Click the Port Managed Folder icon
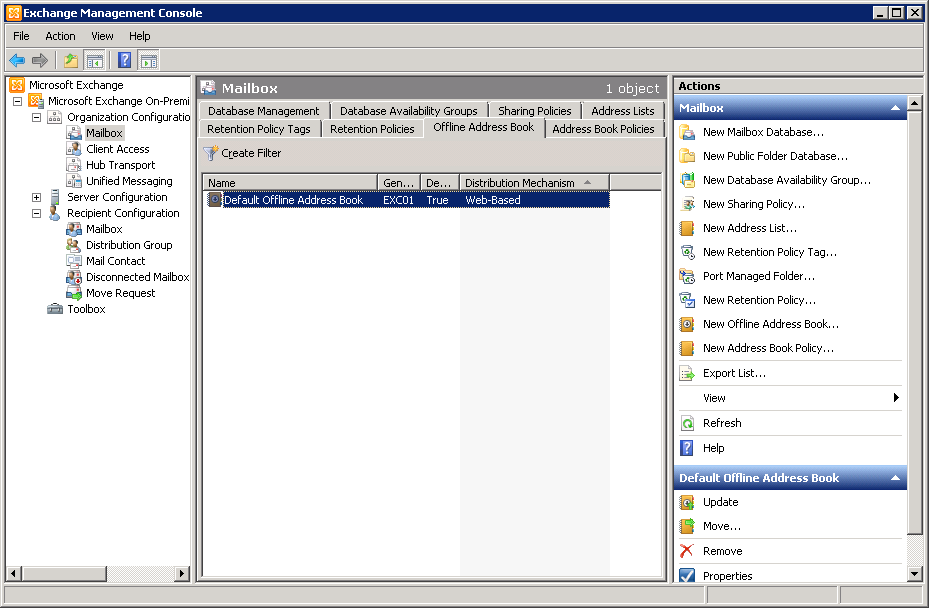The width and height of the screenshot is (929, 608). [x=687, y=276]
